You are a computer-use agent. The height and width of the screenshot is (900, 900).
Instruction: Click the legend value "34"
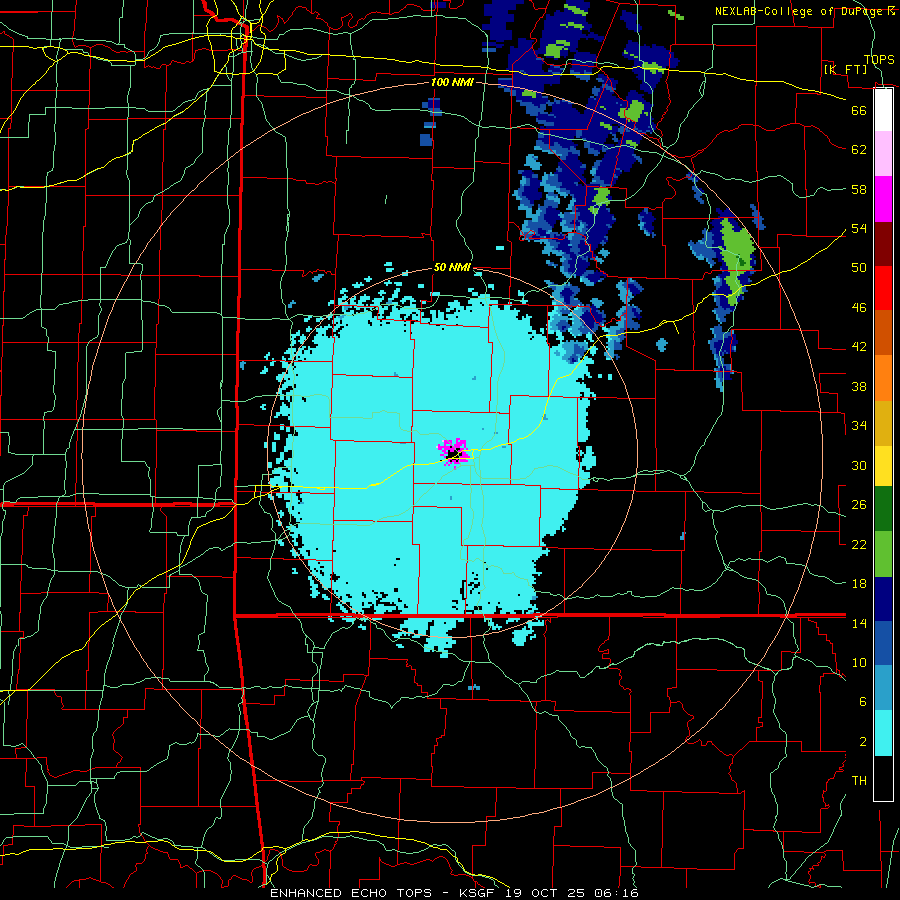859,426
